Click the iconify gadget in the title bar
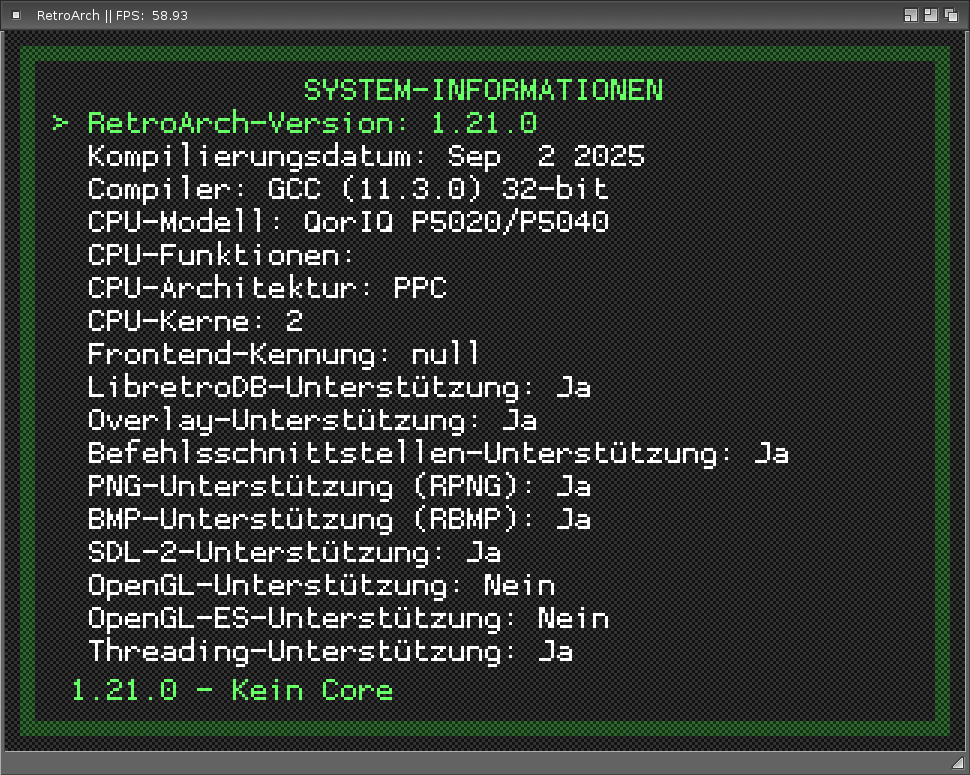The height and width of the screenshot is (775, 970). [x=911, y=15]
